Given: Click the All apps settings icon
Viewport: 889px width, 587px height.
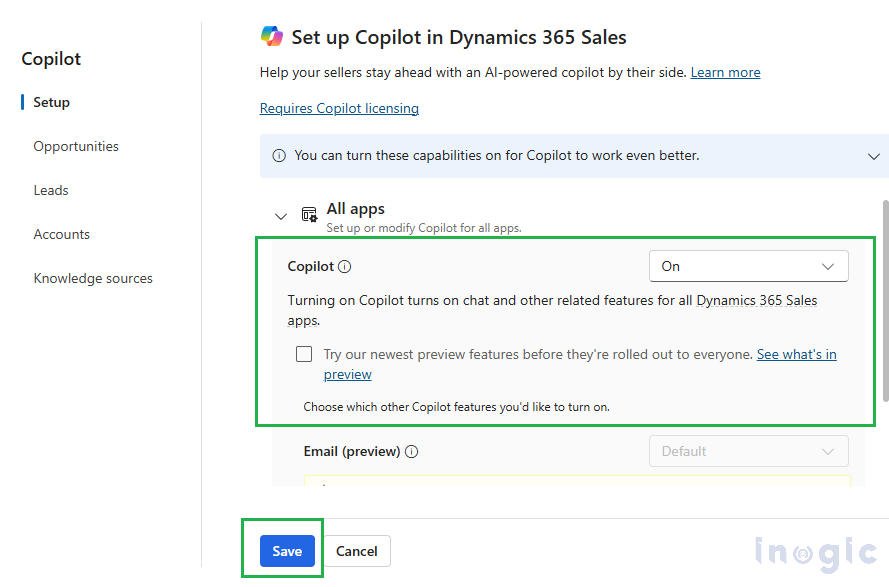Looking at the screenshot, I should pyautogui.click(x=310, y=215).
